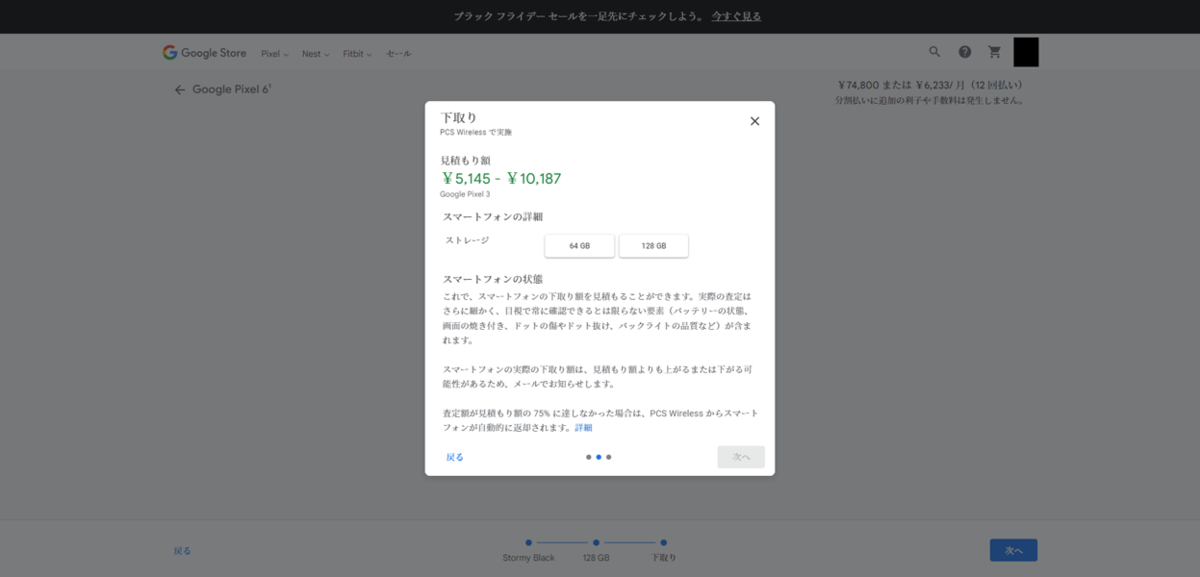
Task: Open the shopping cart icon
Action: click(x=995, y=52)
